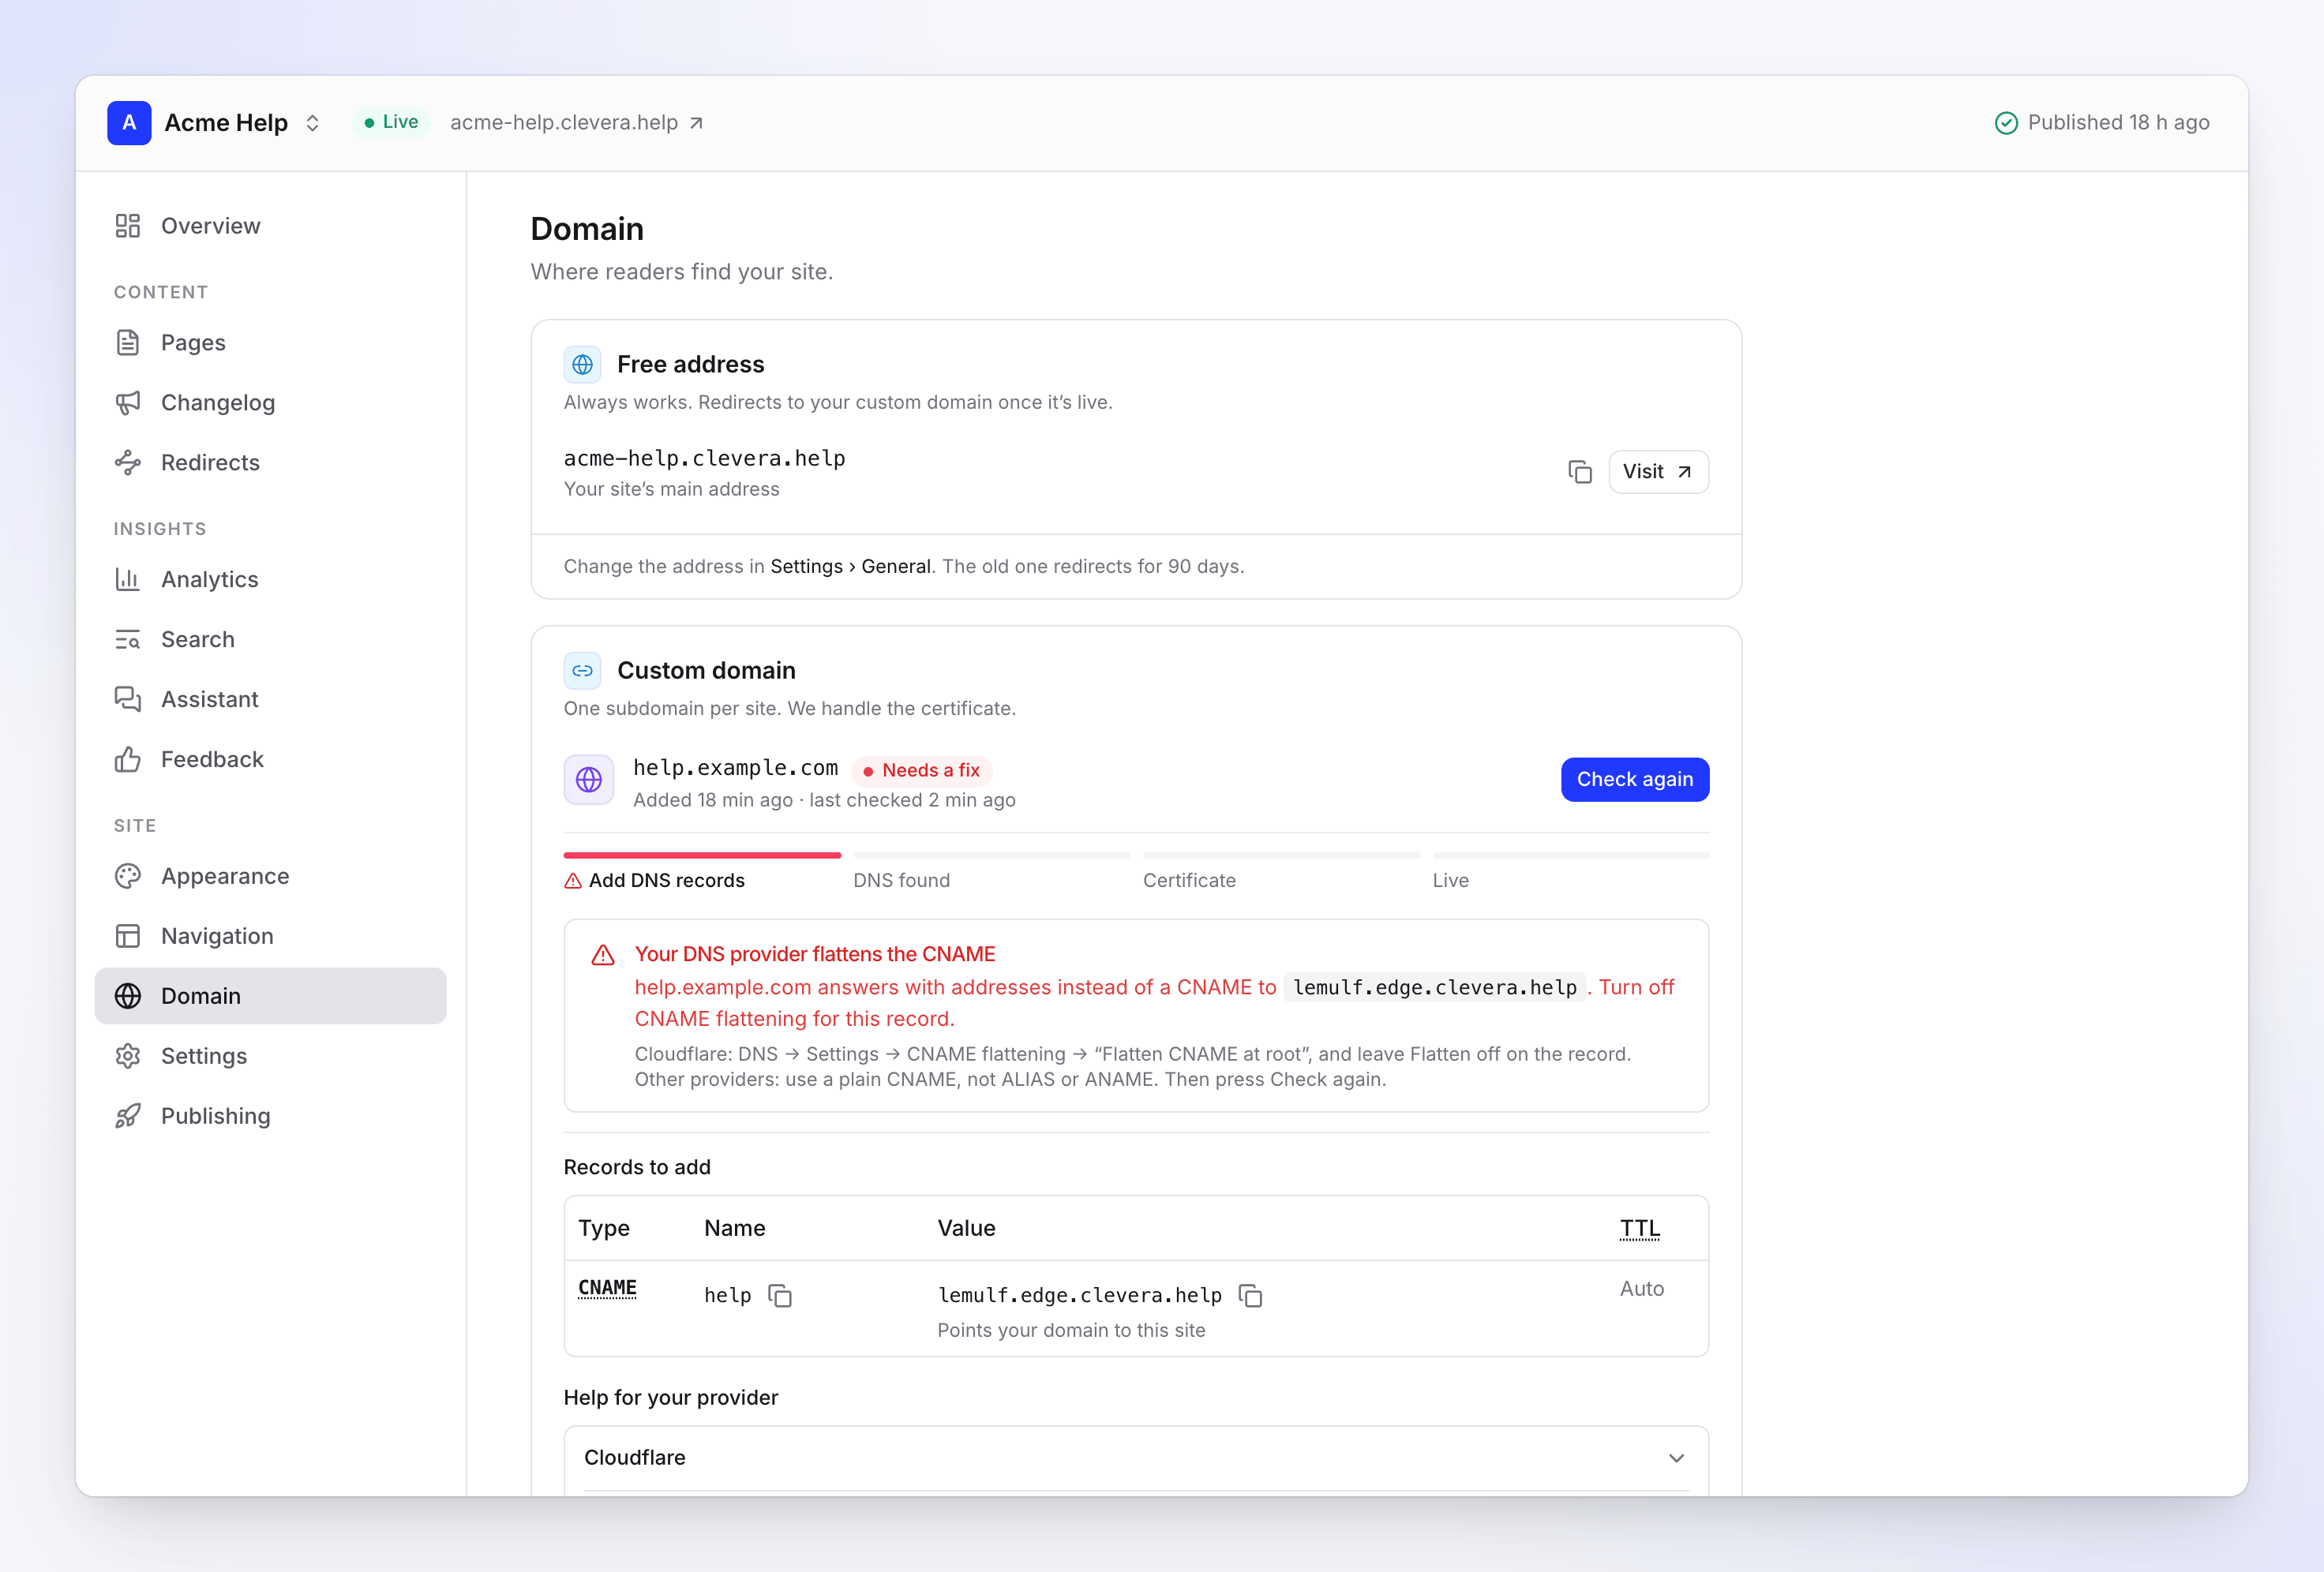Click the Cloudflare dropdown chevron arrow

[x=1677, y=1459]
